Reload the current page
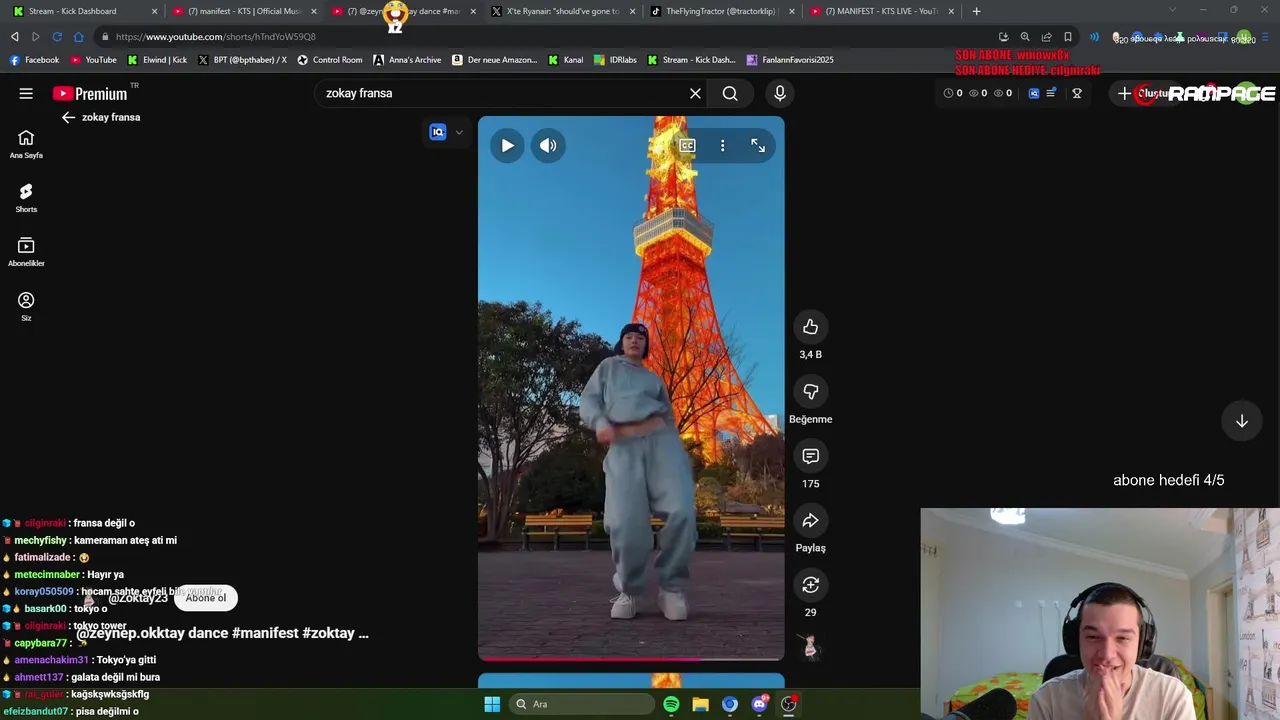 (57, 37)
